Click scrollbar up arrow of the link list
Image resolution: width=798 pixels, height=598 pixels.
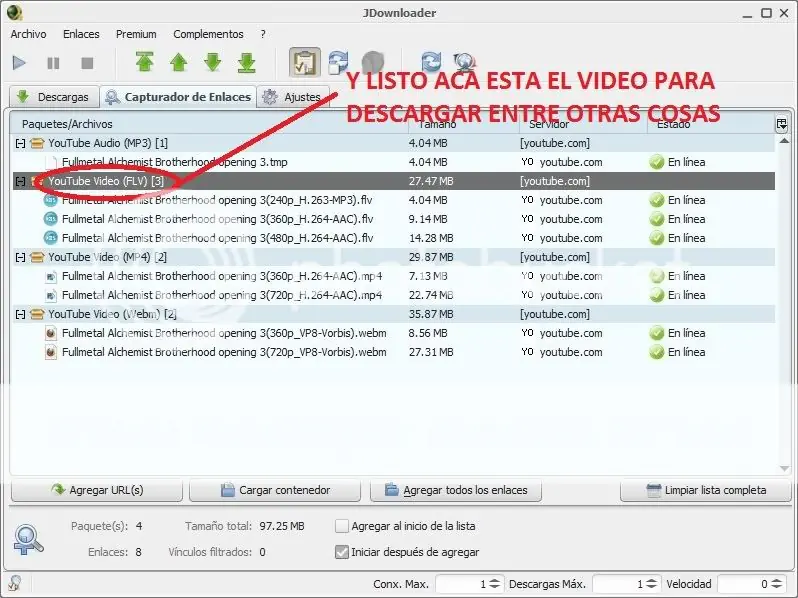[784, 141]
